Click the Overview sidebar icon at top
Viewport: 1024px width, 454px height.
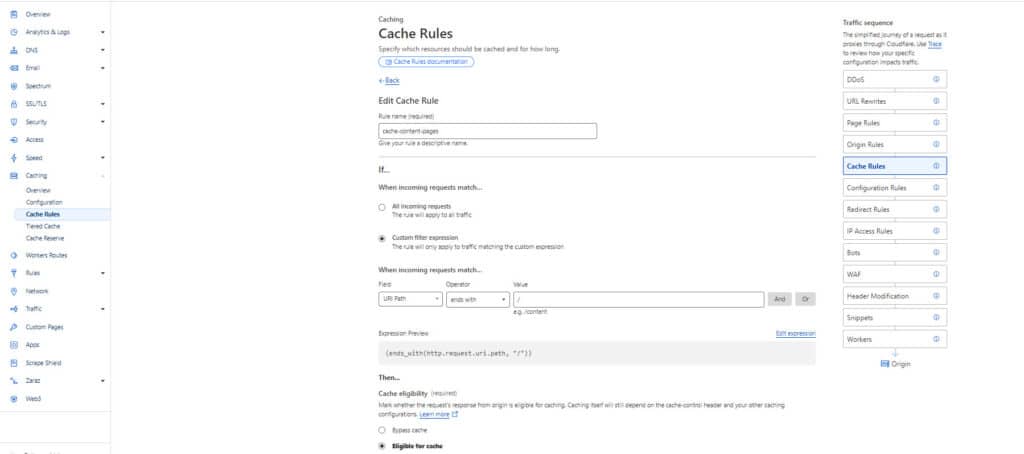point(14,14)
